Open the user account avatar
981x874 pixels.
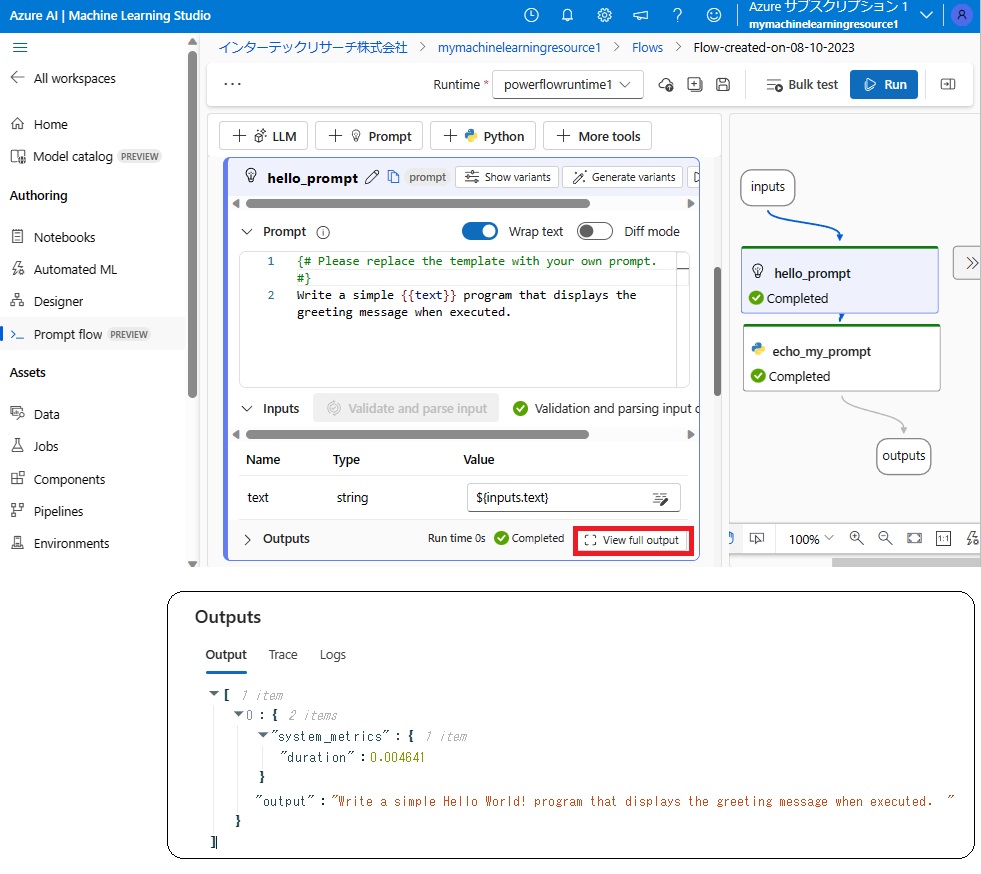(x=962, y=15)
